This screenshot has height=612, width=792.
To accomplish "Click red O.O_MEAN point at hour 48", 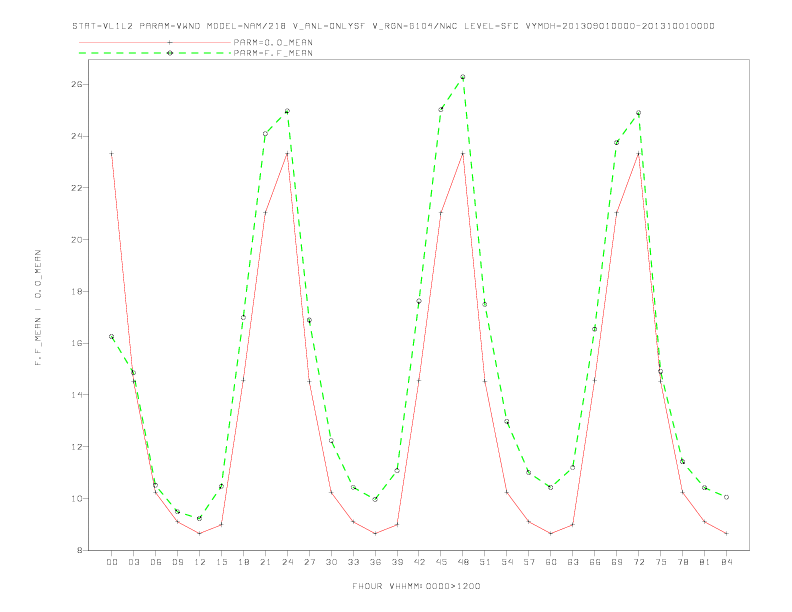I will click(463, 154).
